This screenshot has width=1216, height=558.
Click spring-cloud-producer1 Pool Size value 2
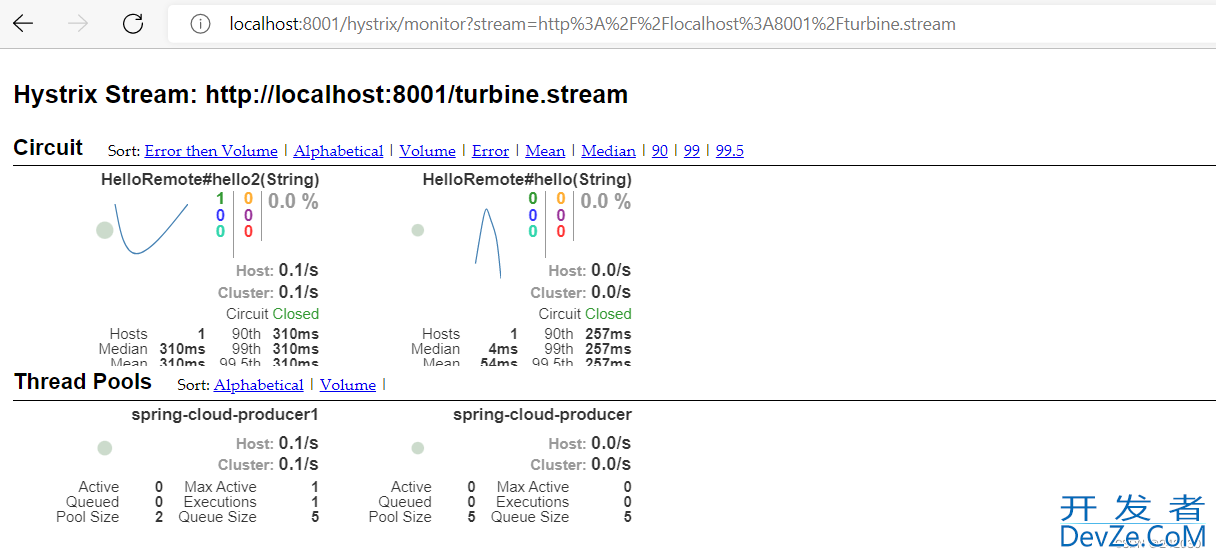coord(159,517)
